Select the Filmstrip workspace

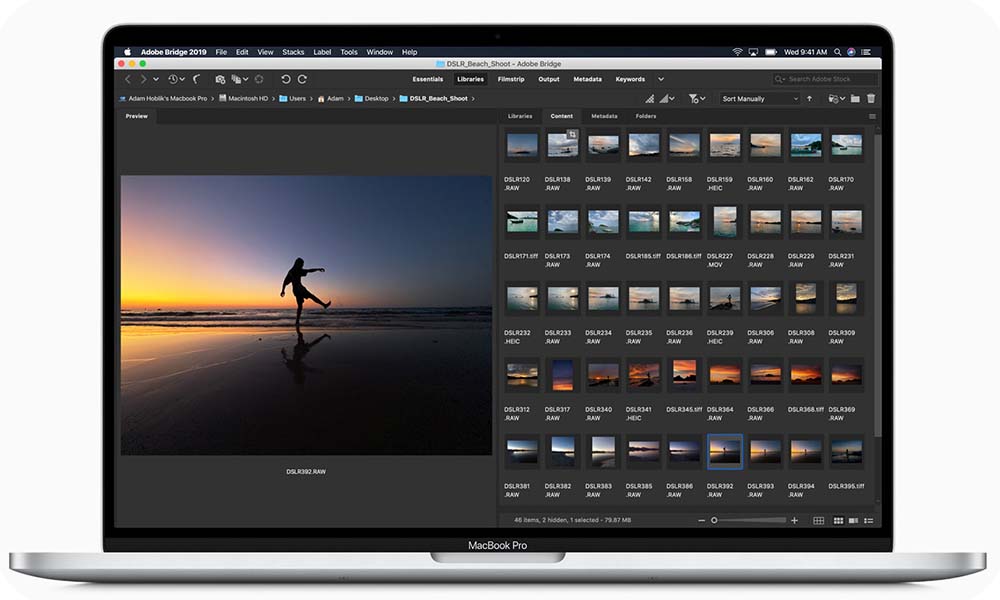(511, 79)
